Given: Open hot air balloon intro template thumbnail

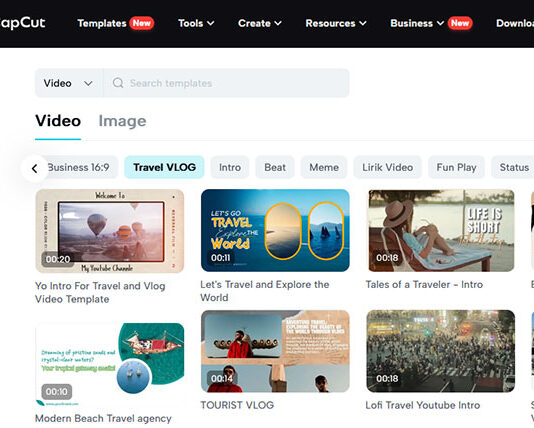Looking at the screenshot, I should pyautogui.click(x=110, y=231).
